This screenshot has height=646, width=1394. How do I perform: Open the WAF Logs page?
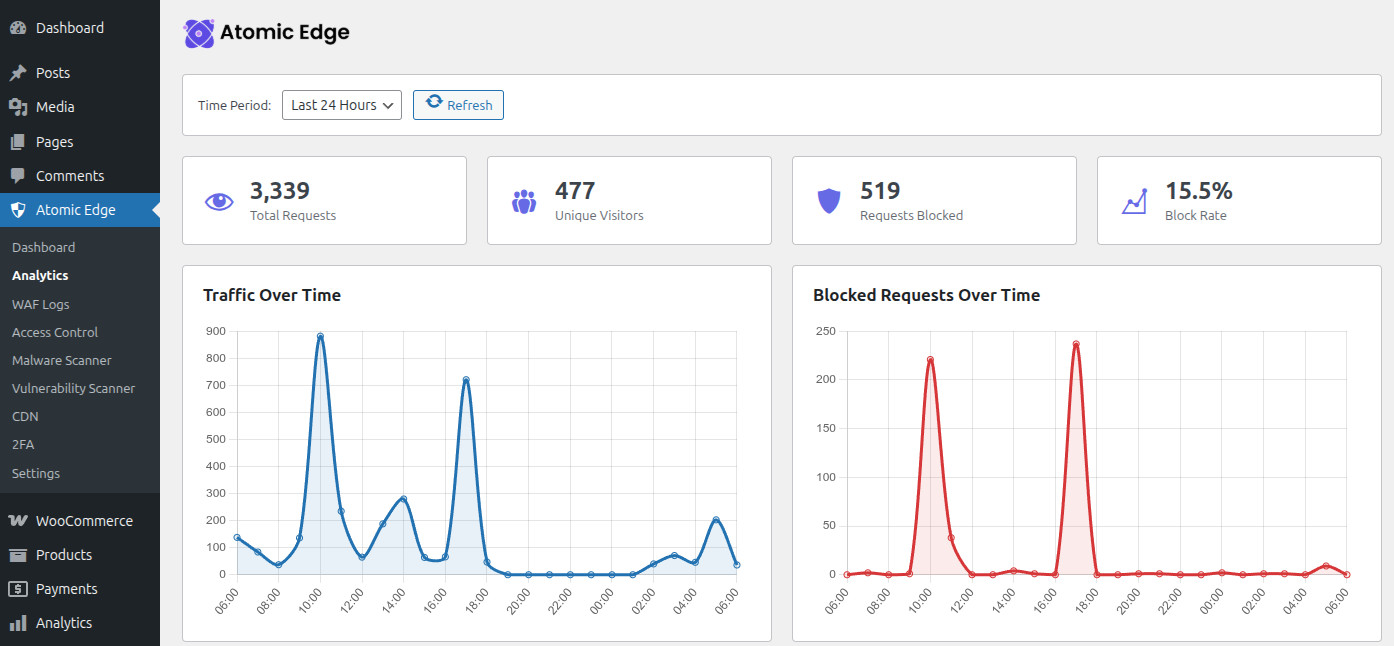40,304
